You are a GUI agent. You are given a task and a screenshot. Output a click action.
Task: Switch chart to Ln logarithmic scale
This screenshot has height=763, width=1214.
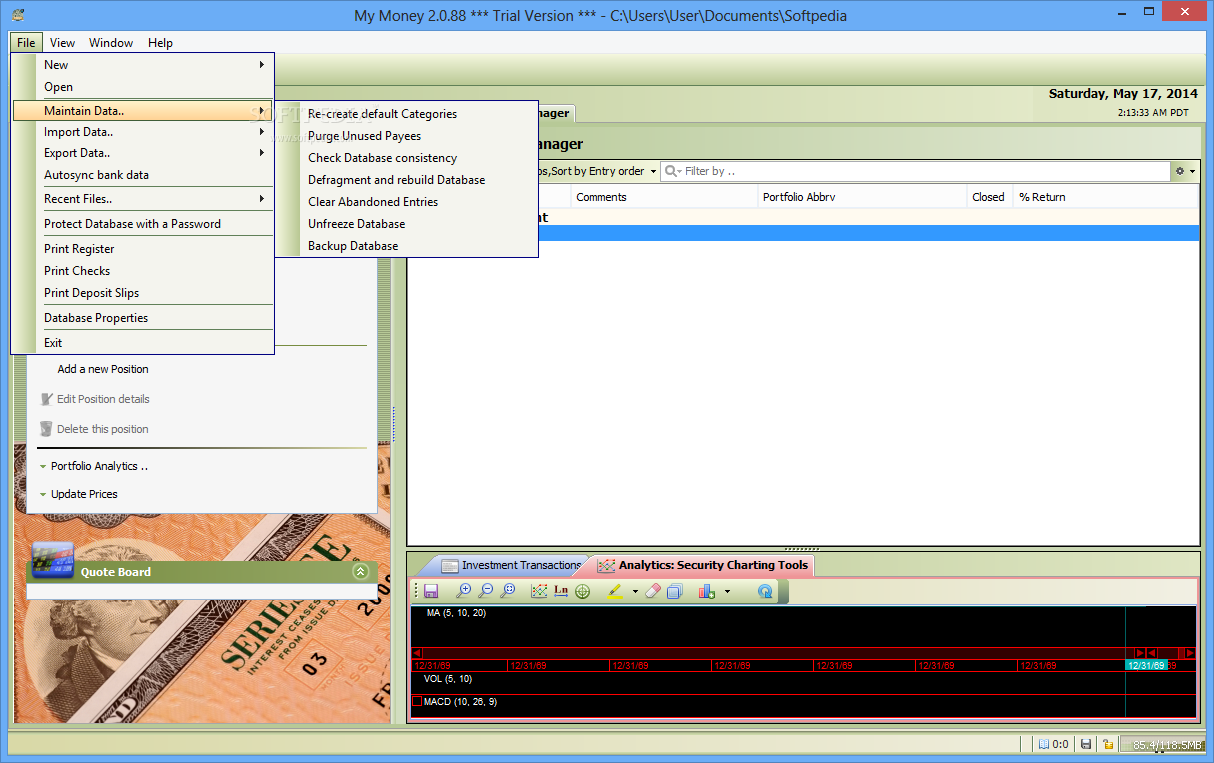pyautogui.click(x=561, y=591)
